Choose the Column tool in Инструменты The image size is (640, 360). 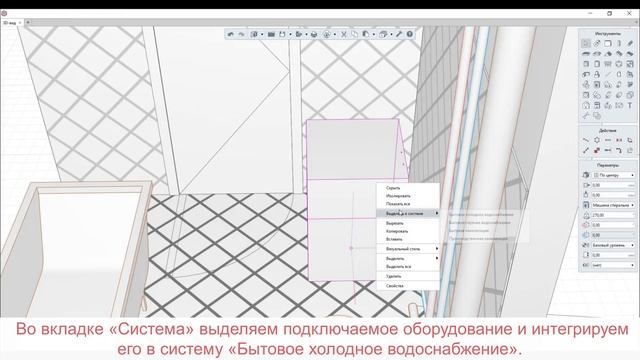[619, 43]
